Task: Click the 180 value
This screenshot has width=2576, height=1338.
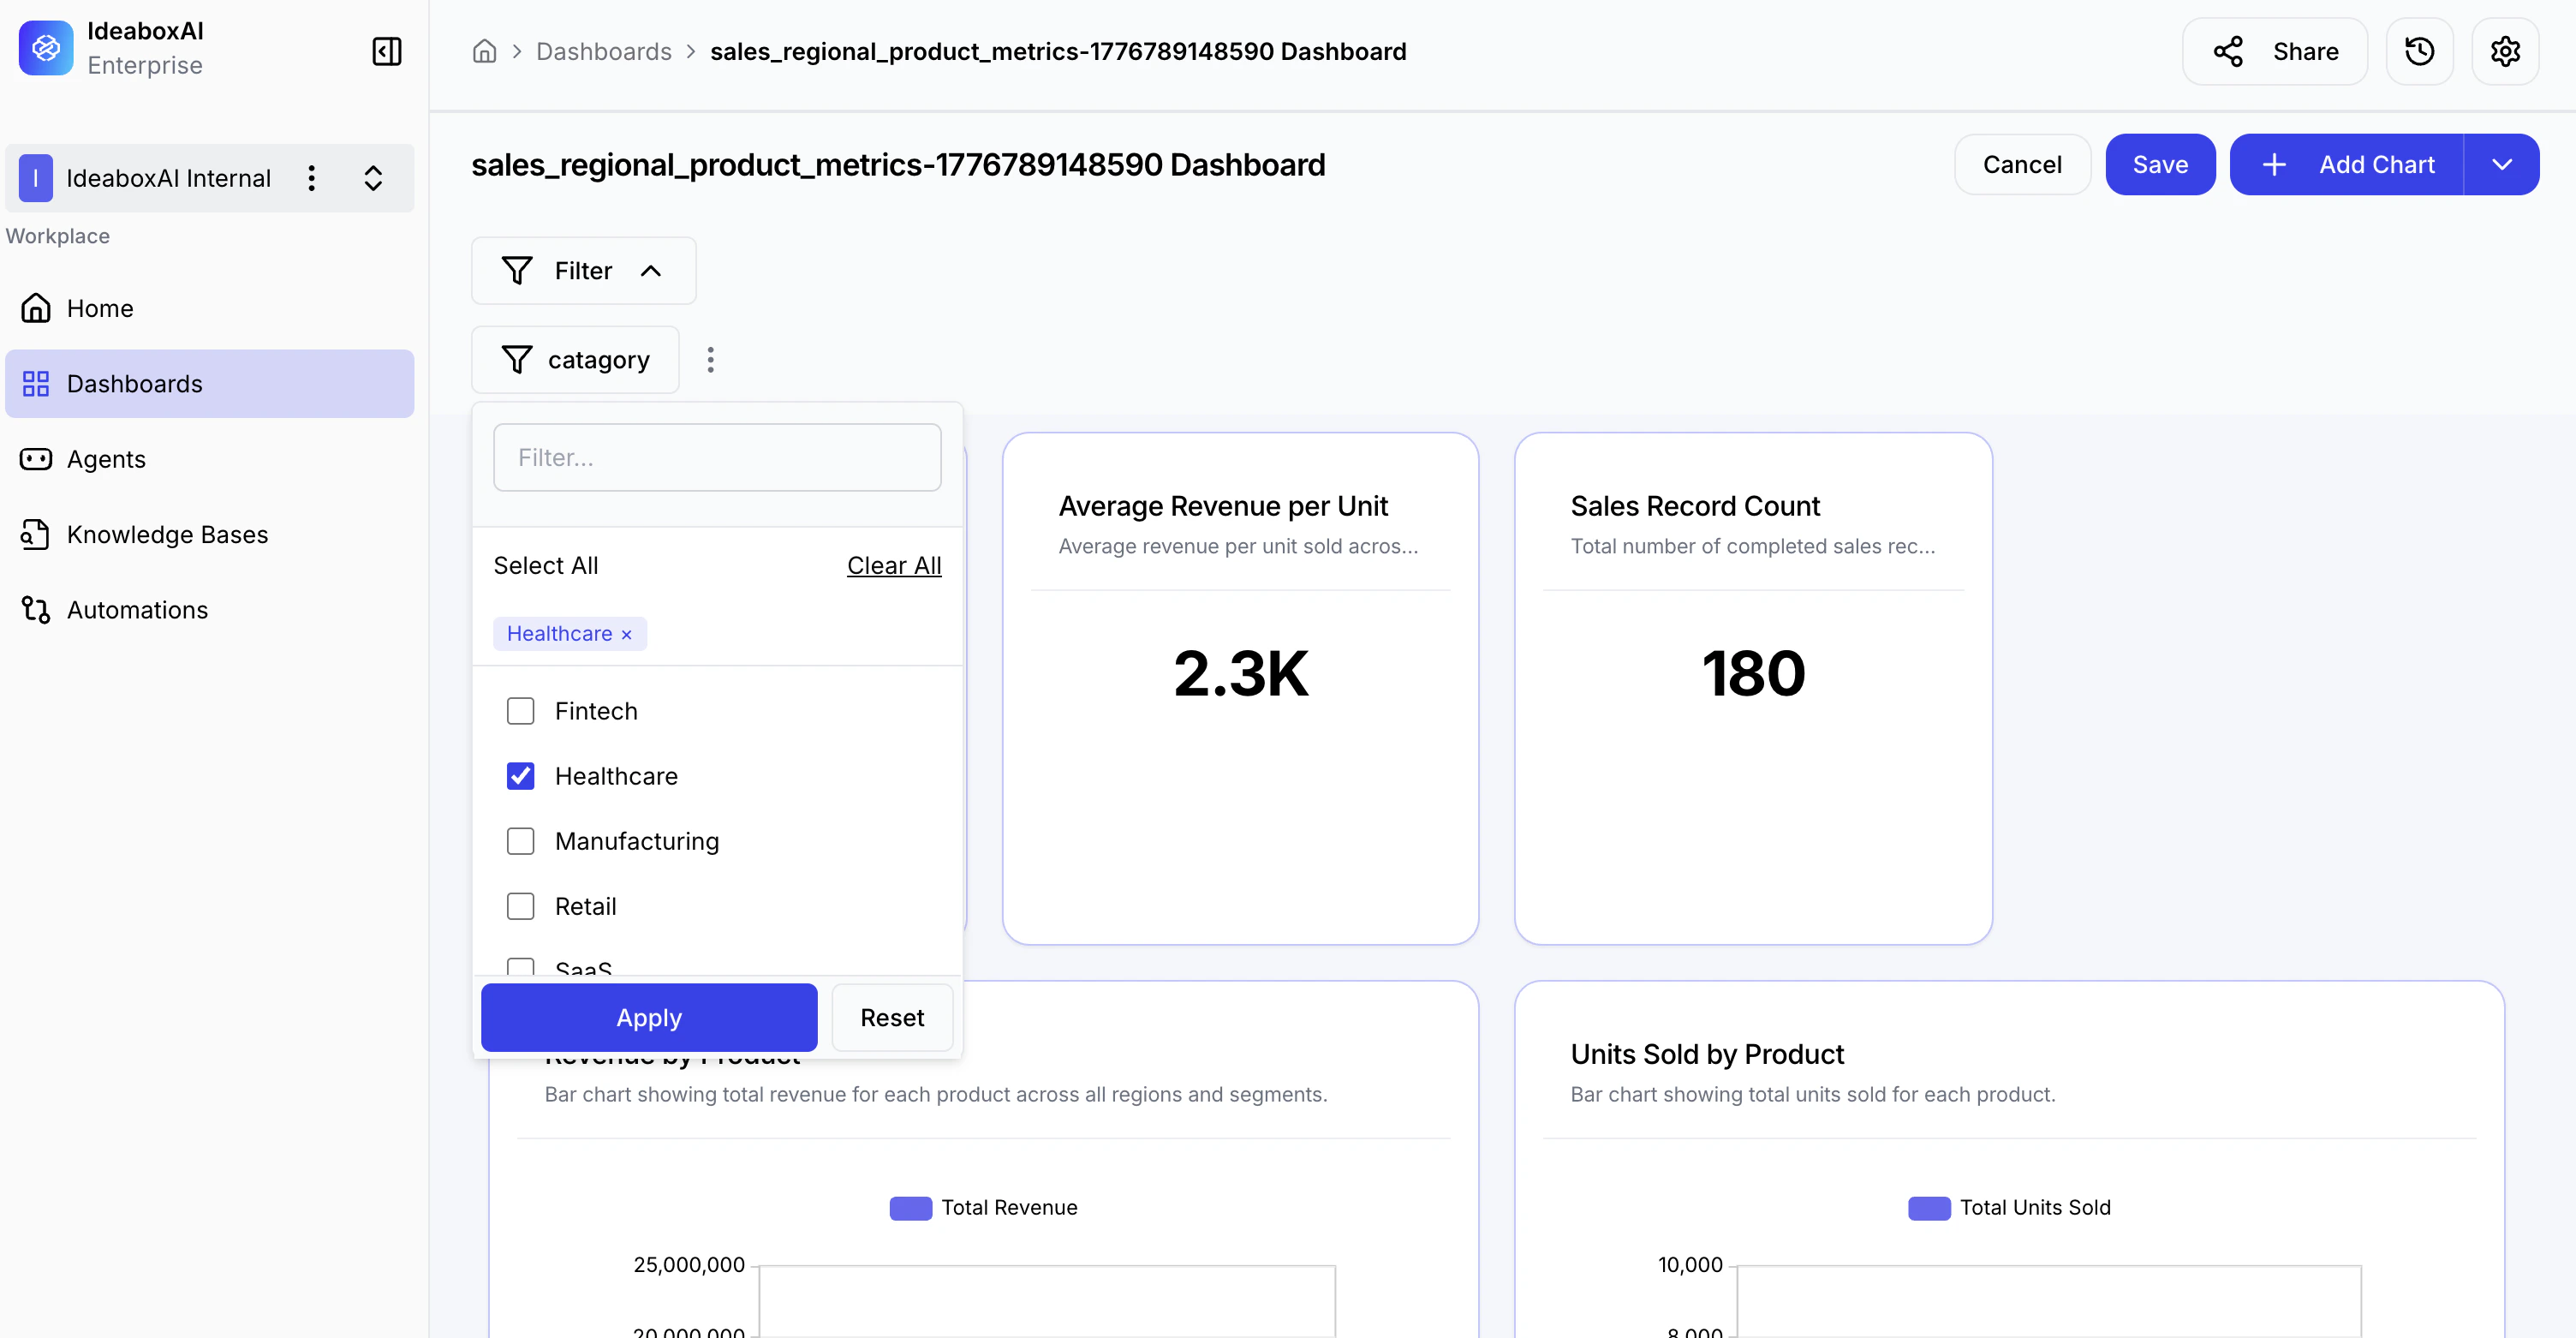Action: point(1753,673)
